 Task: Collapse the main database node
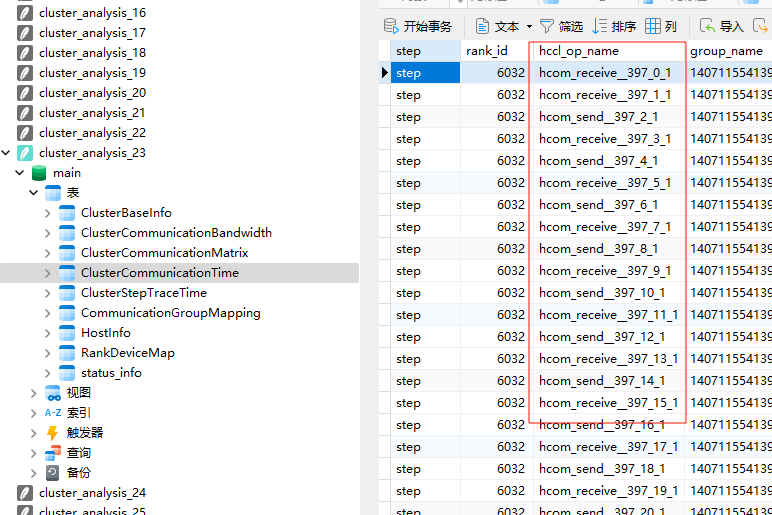[x=20, y=173]
